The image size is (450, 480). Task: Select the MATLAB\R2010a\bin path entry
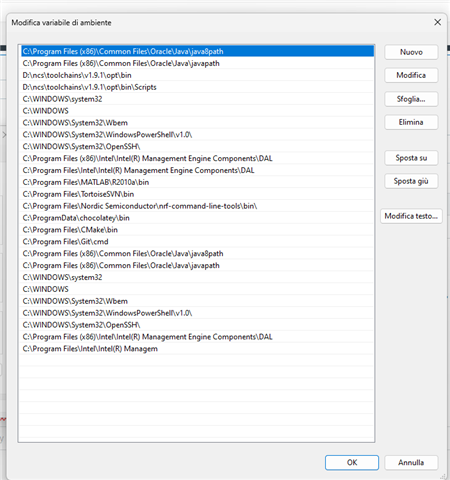click(x=197, y=182)
